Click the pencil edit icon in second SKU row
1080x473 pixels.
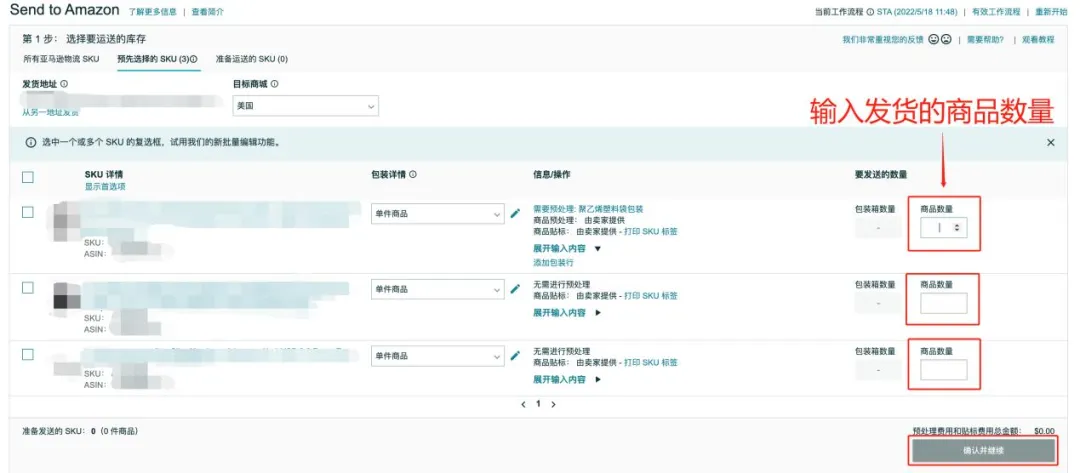pos(515,289)
